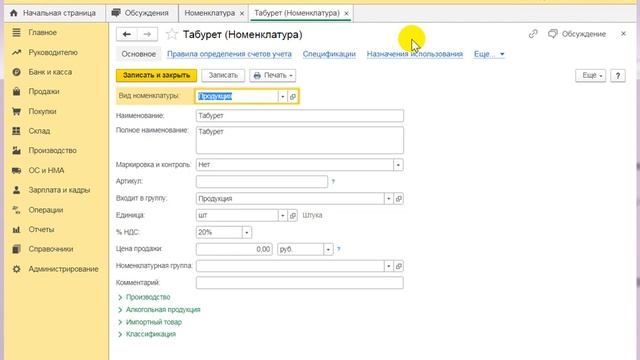Open the Единица dropdown arrow

(x=282, y=215)
